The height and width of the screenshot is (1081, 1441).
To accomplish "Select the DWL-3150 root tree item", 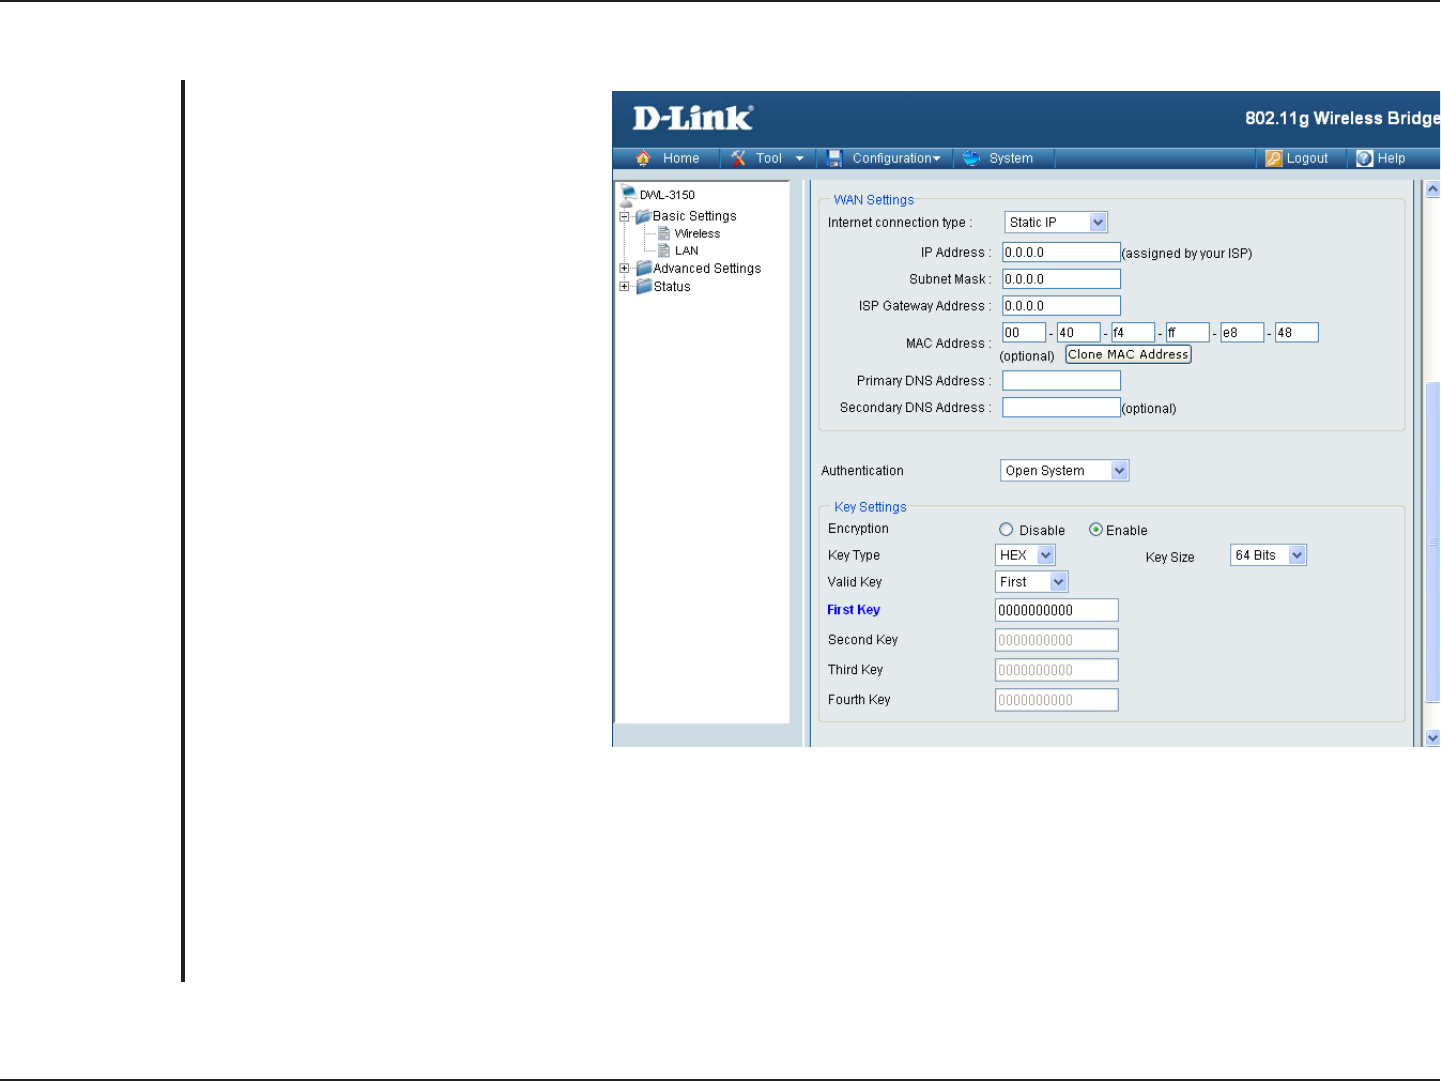I will pyautogui.click(x=667, y=195).
